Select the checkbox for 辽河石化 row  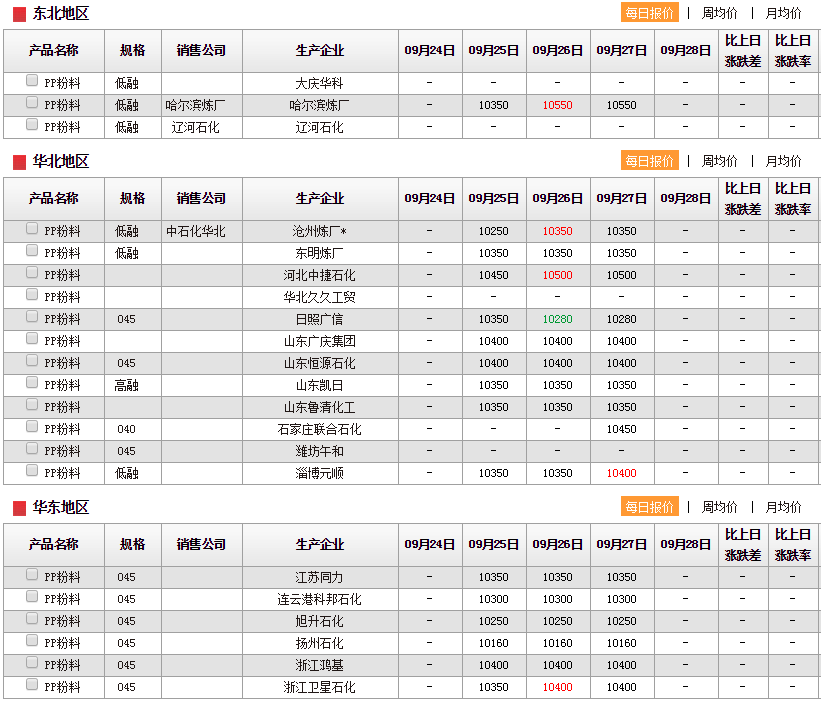tap(32, 124)
